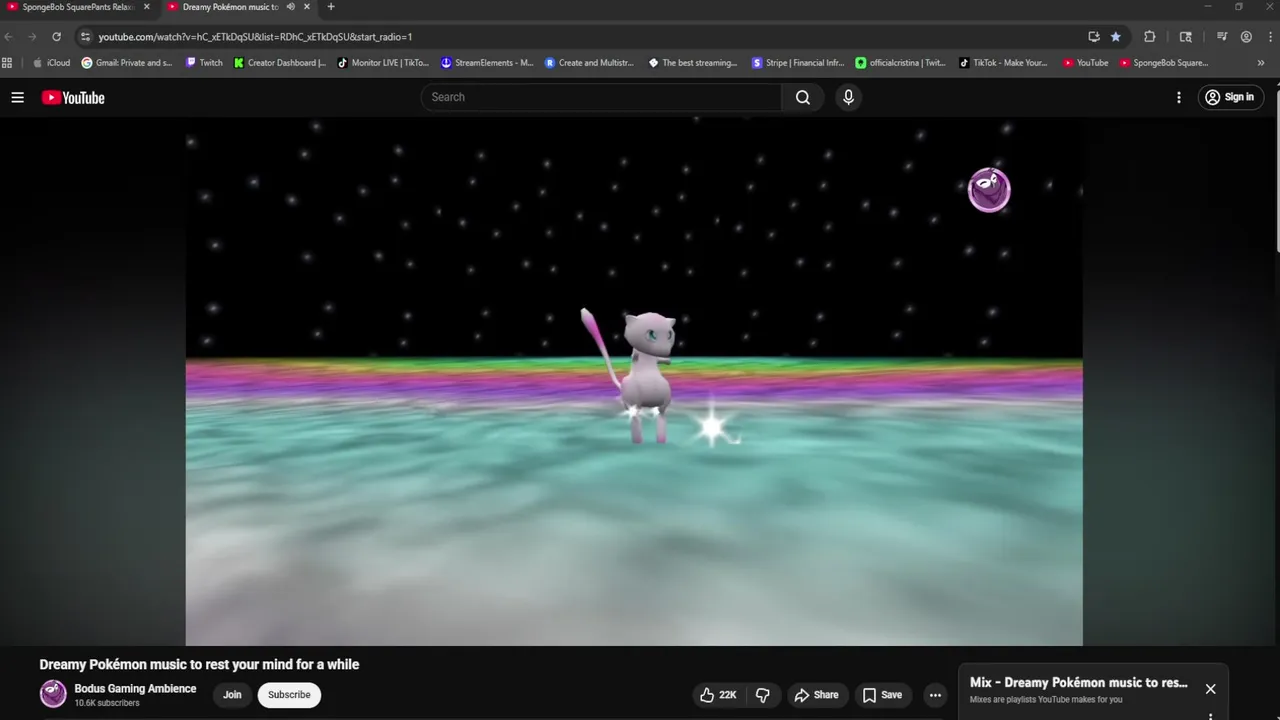Open Stripe Financial Infrastructure bookmark
This screenshot has width=1280, height=720.
click(798, 63)
